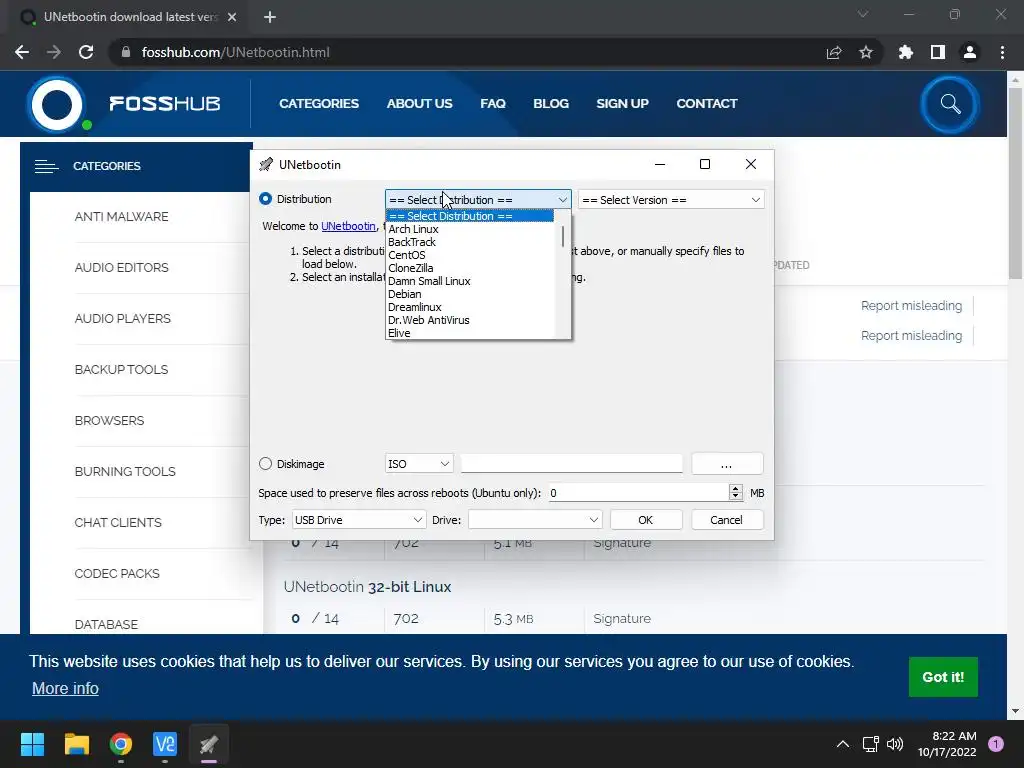
Task: Click OK in the UNetbootin dialog
Action: [x=646, y=520]
